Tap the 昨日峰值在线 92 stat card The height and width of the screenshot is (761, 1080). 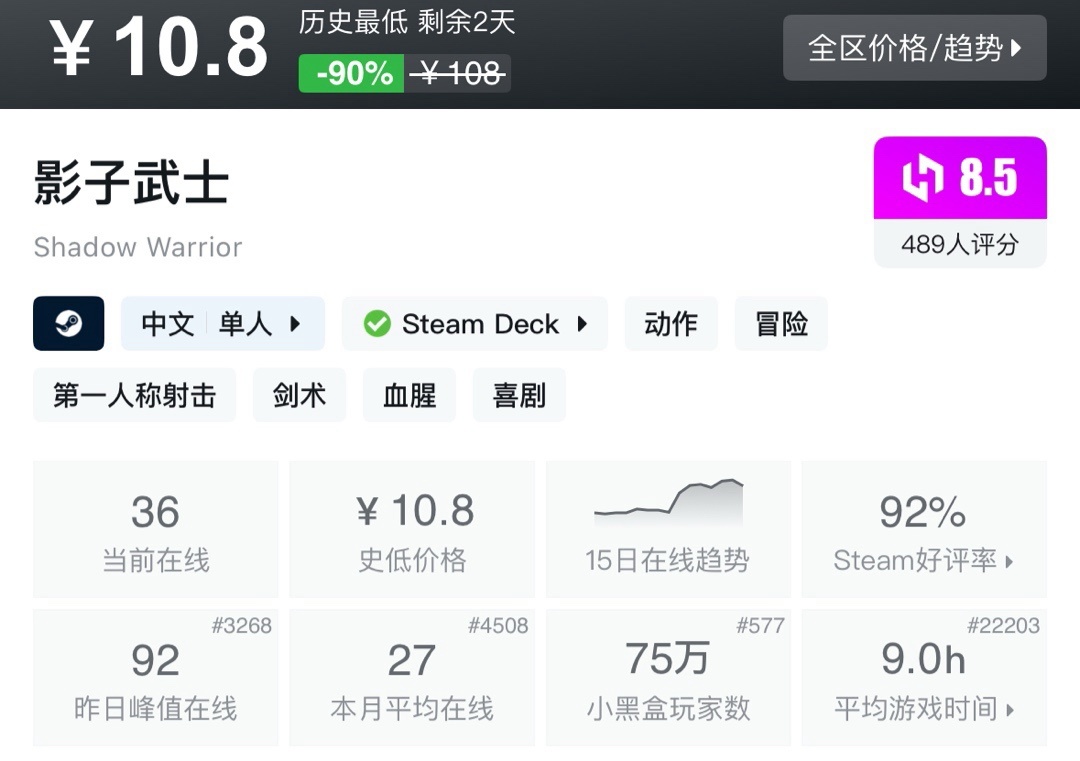pos(156,678)
